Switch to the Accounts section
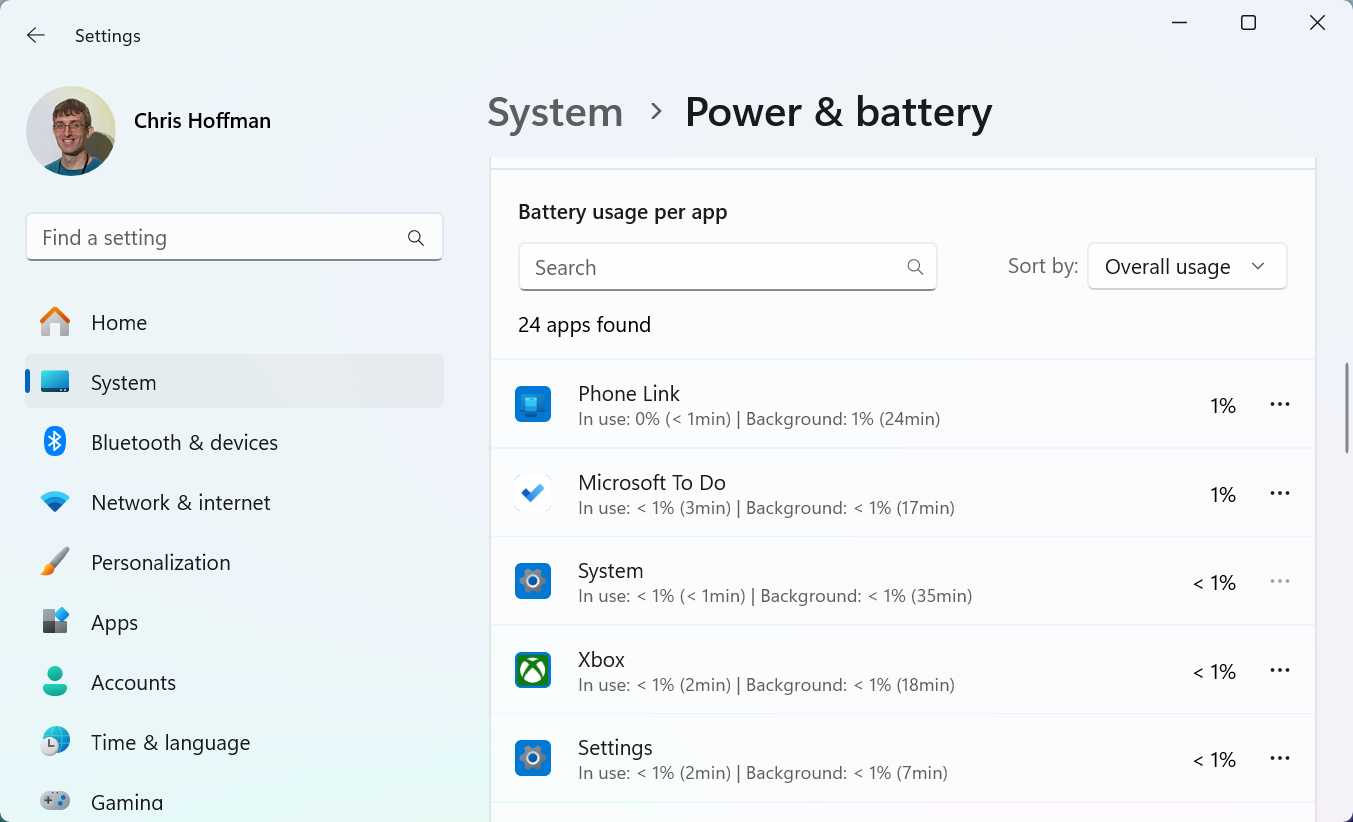1353x822 pixels. [x=133, y=682]
